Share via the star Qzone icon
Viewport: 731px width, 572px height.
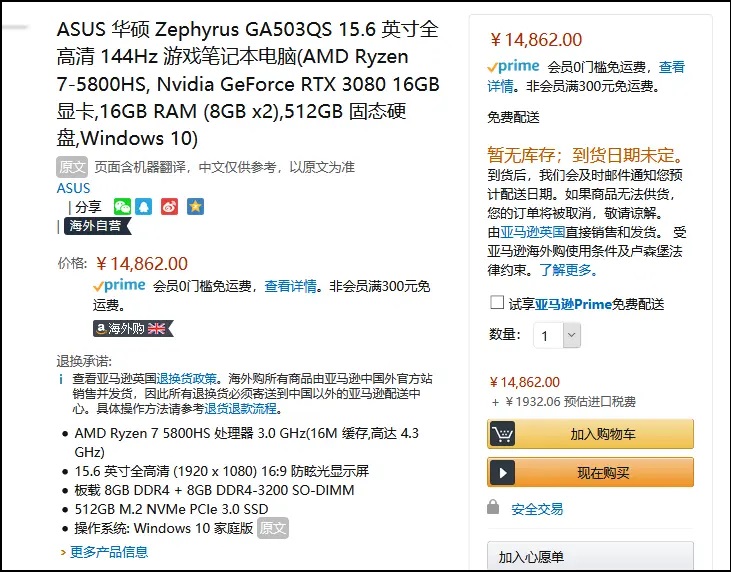click(x=195, y=207)
